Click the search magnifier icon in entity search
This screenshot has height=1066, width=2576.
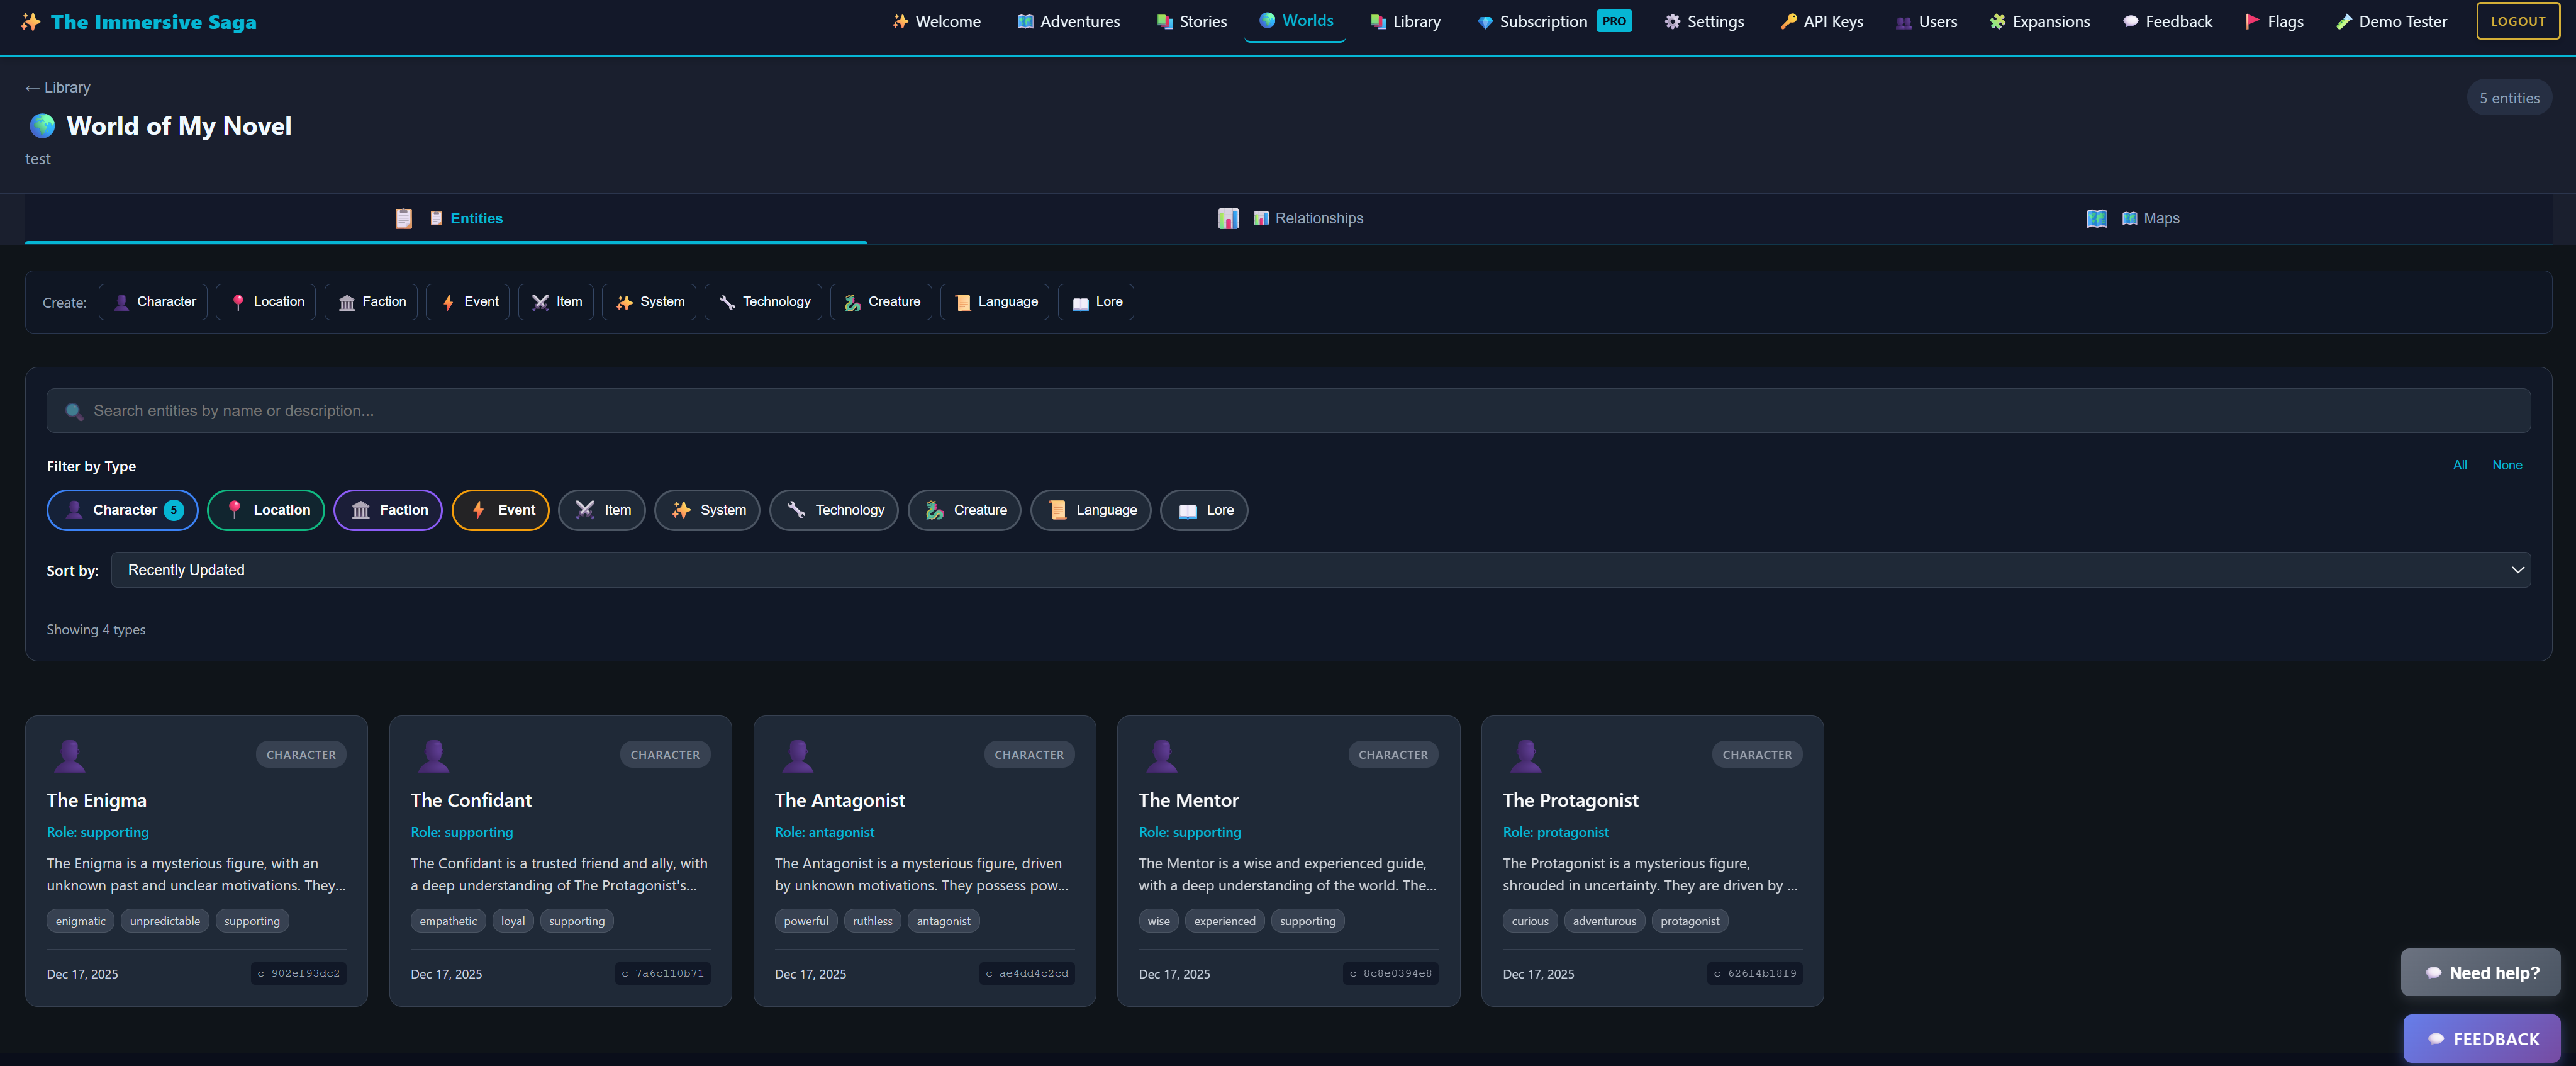(x=73, y=411)
